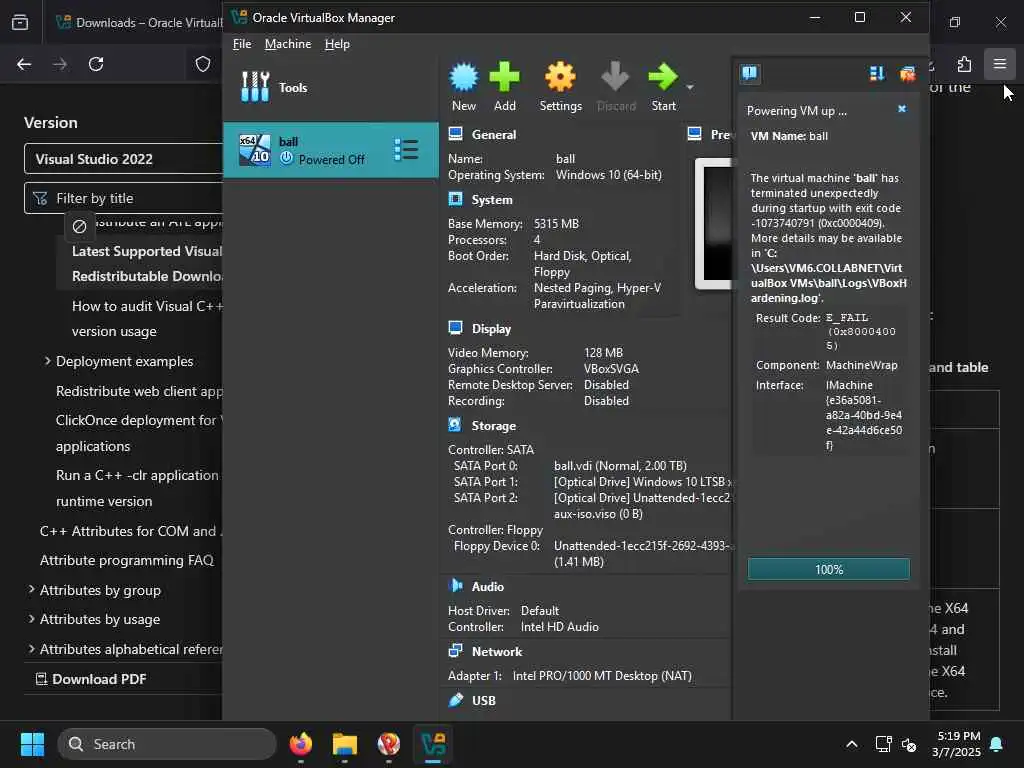
Task: Click the browser shield tracking protection icon
Action: click(203, 64)
